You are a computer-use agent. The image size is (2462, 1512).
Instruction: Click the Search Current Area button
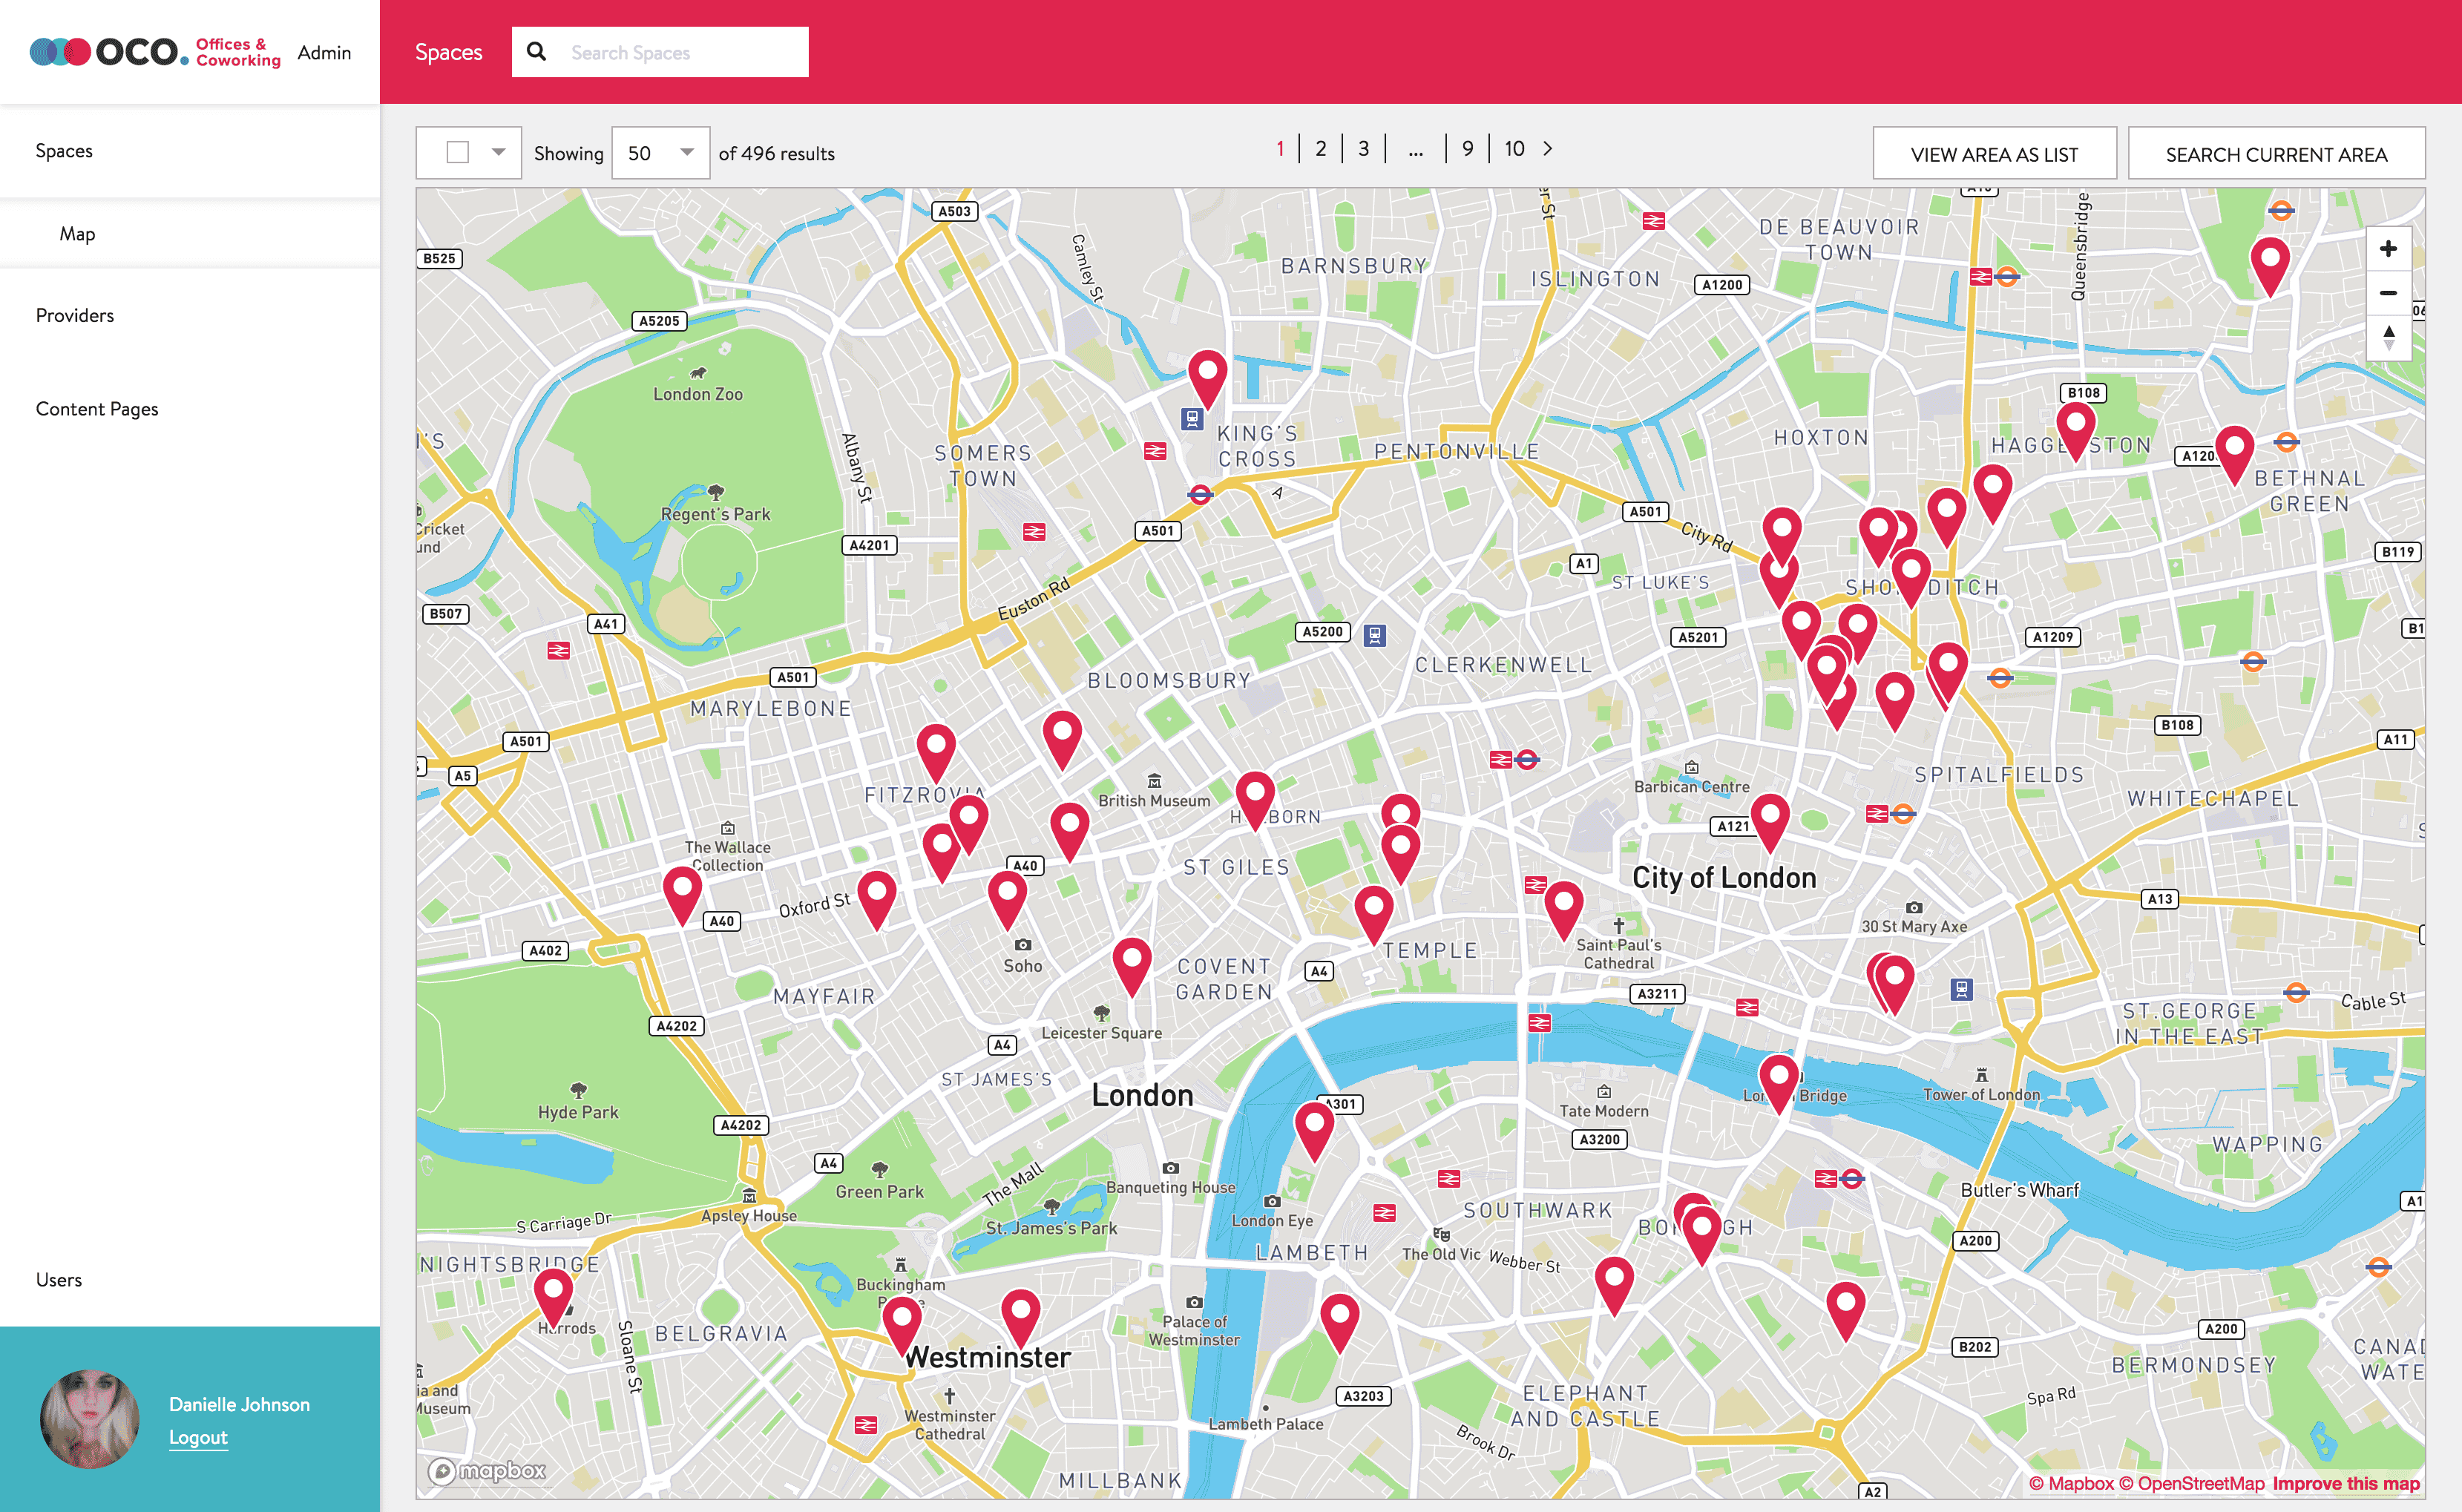(2275, 154)
